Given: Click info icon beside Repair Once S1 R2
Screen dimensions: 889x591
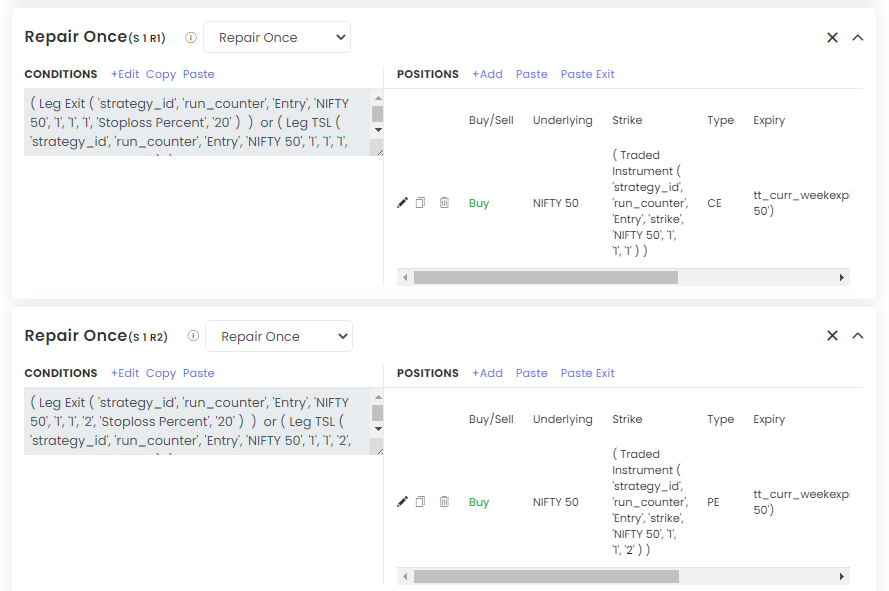Looking at the screenshot, I should point(193,337).
